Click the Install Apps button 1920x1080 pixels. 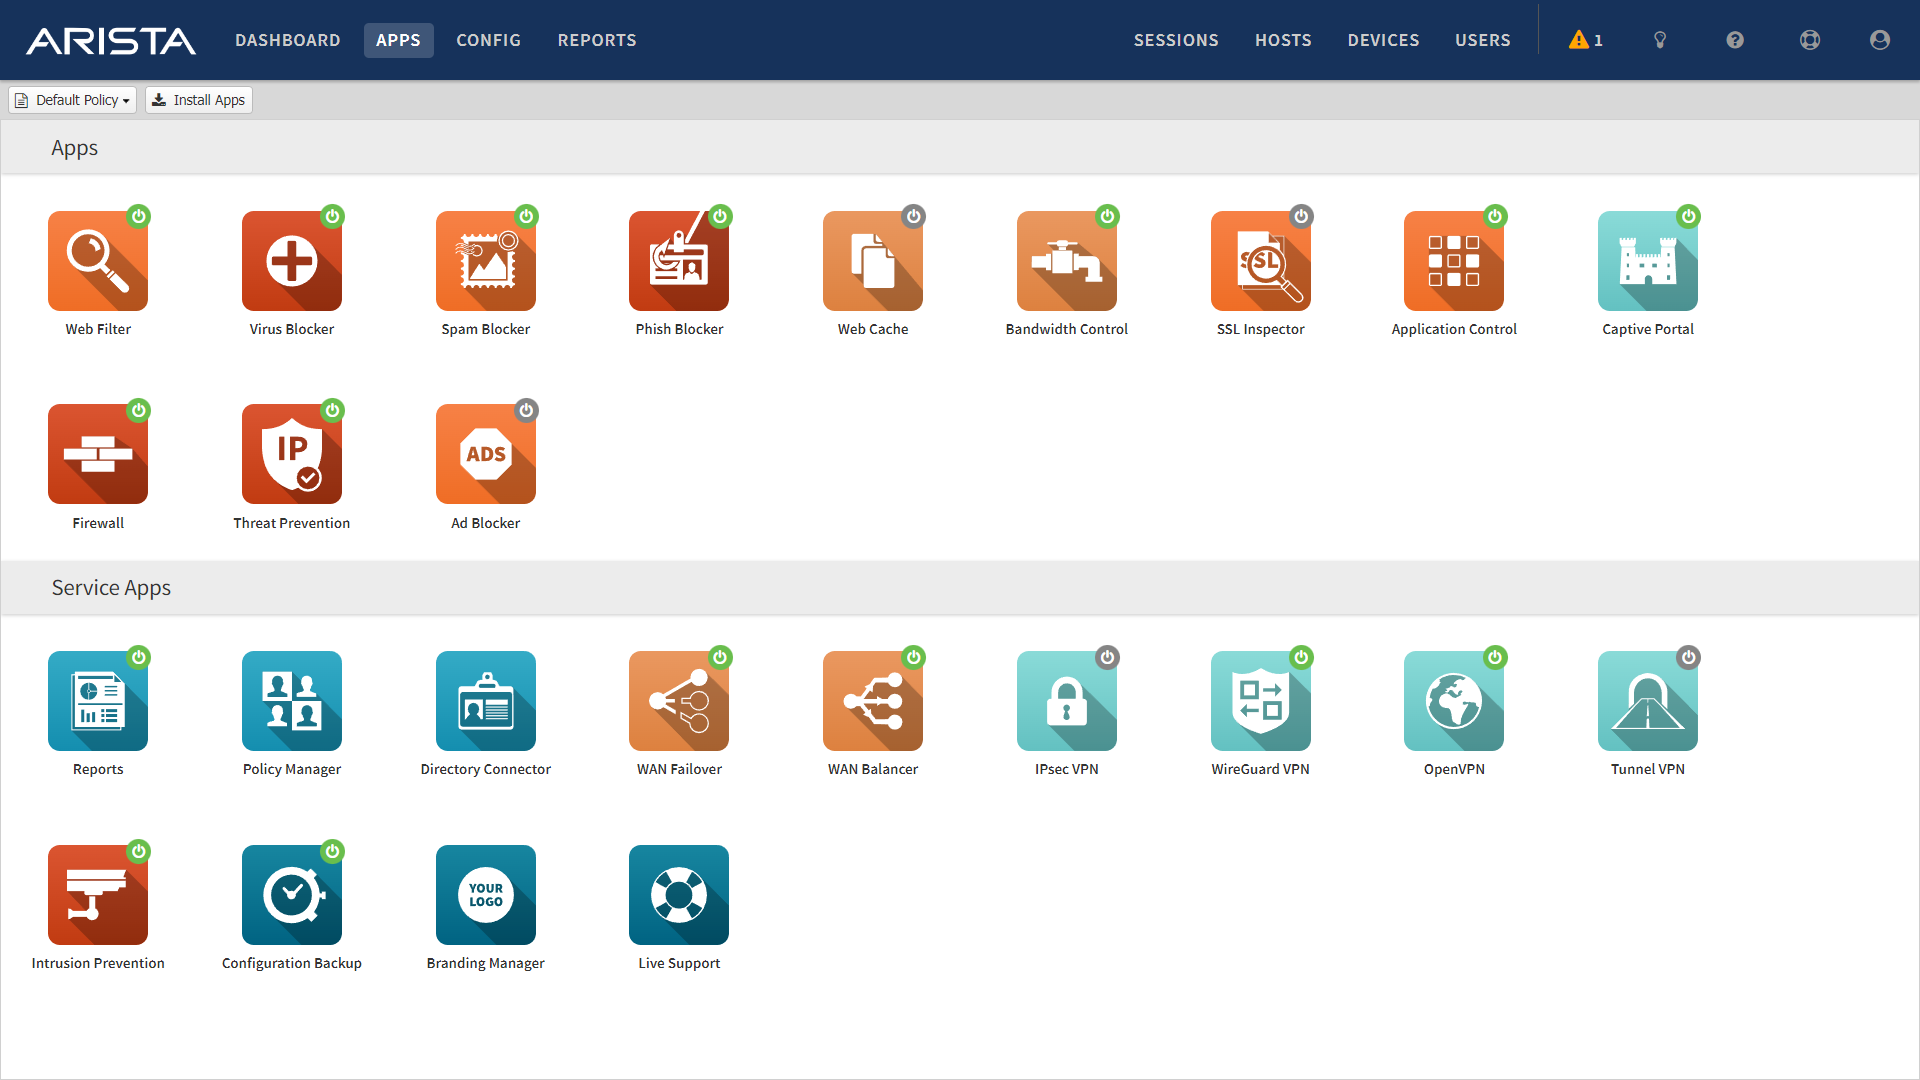click(199, 100)
